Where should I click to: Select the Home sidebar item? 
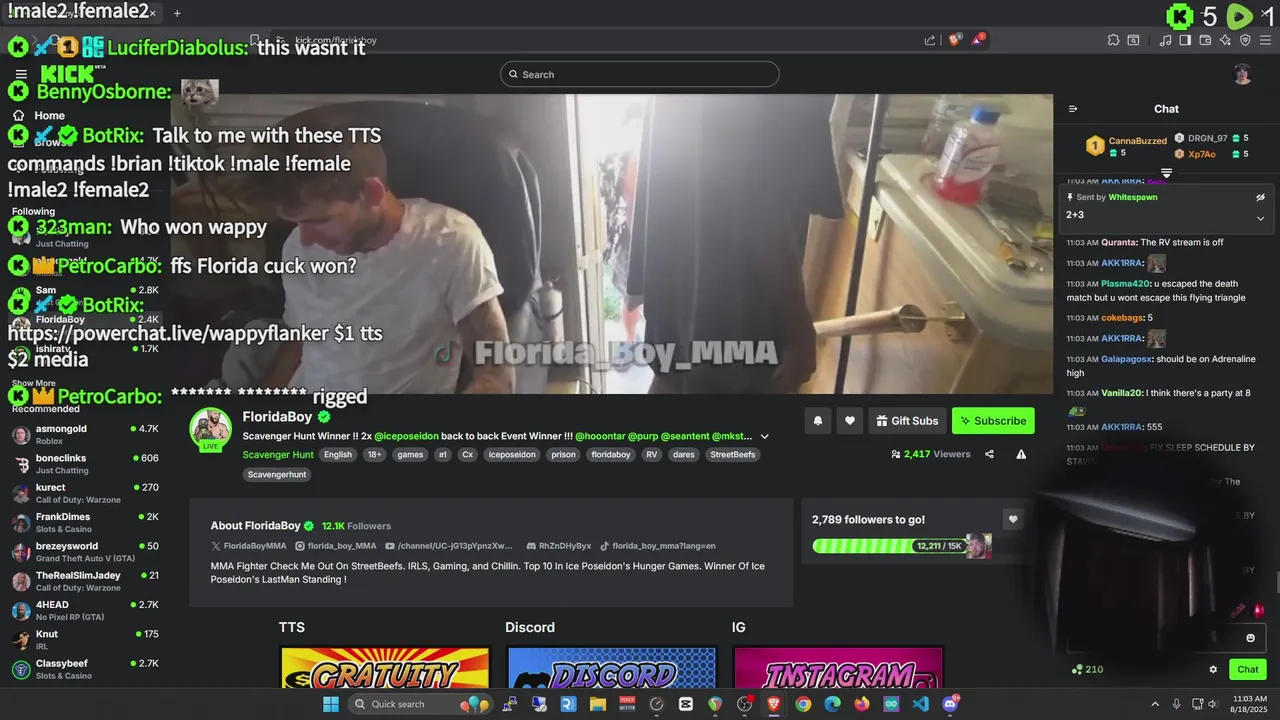click(49, 116)
